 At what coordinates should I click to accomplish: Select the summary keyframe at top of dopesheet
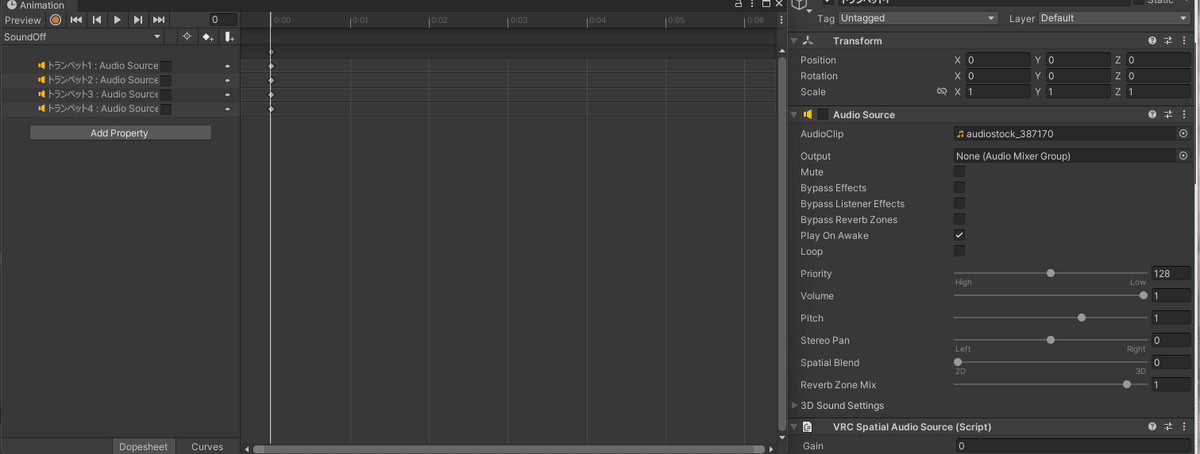pos(271,52)
